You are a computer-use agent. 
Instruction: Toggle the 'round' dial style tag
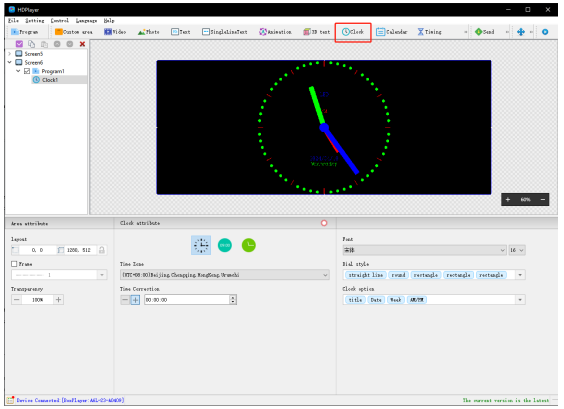399,275
